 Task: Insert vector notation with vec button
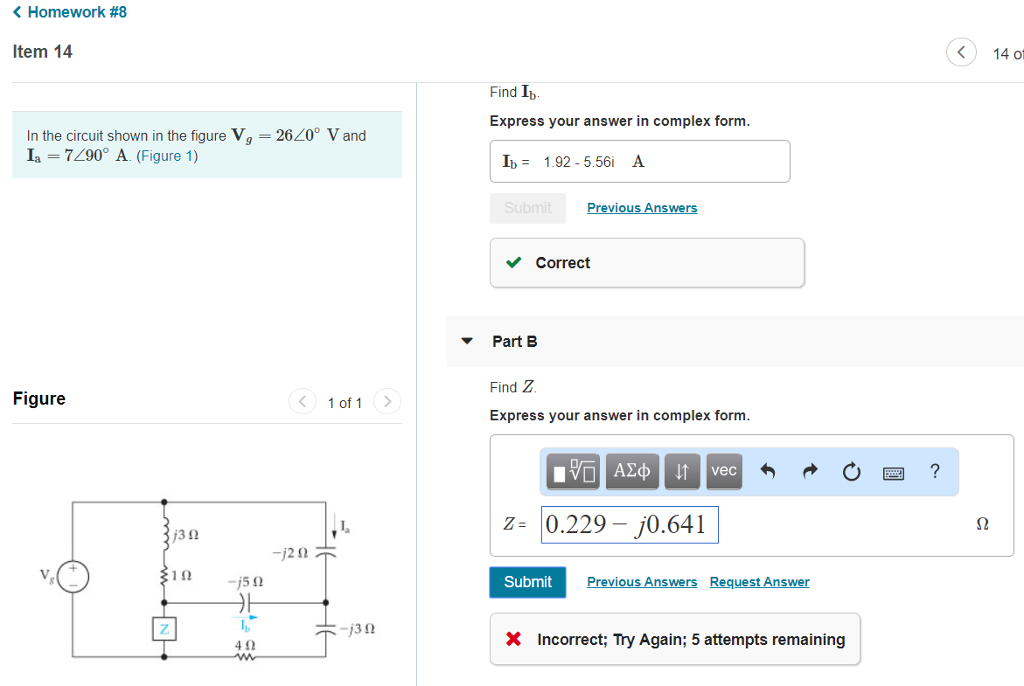click(724, 471)
